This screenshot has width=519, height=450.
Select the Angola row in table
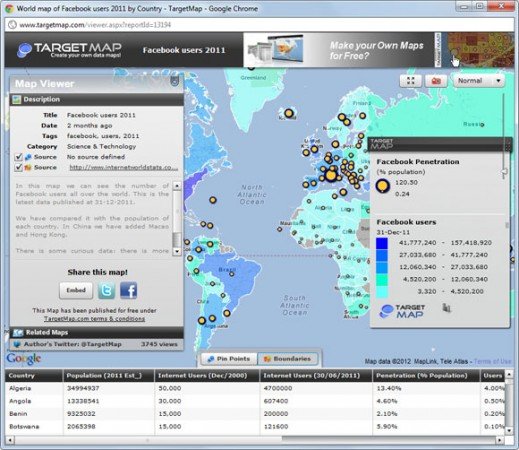tap(255, 401)
